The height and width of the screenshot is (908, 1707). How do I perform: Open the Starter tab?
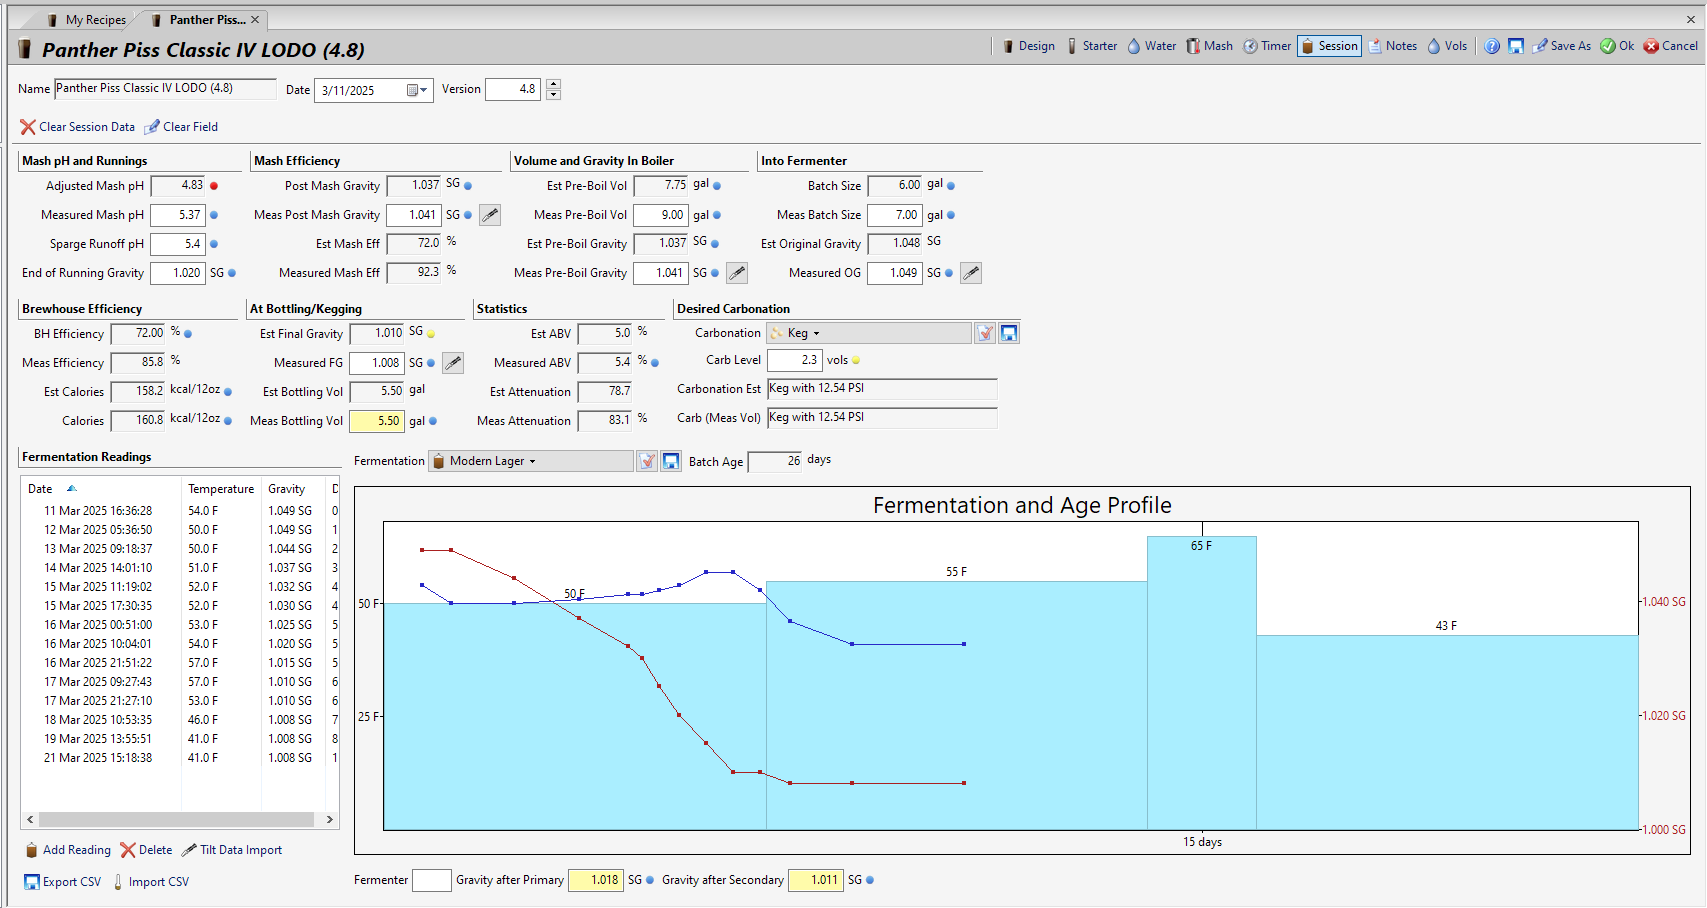(x=1091, y=46)
